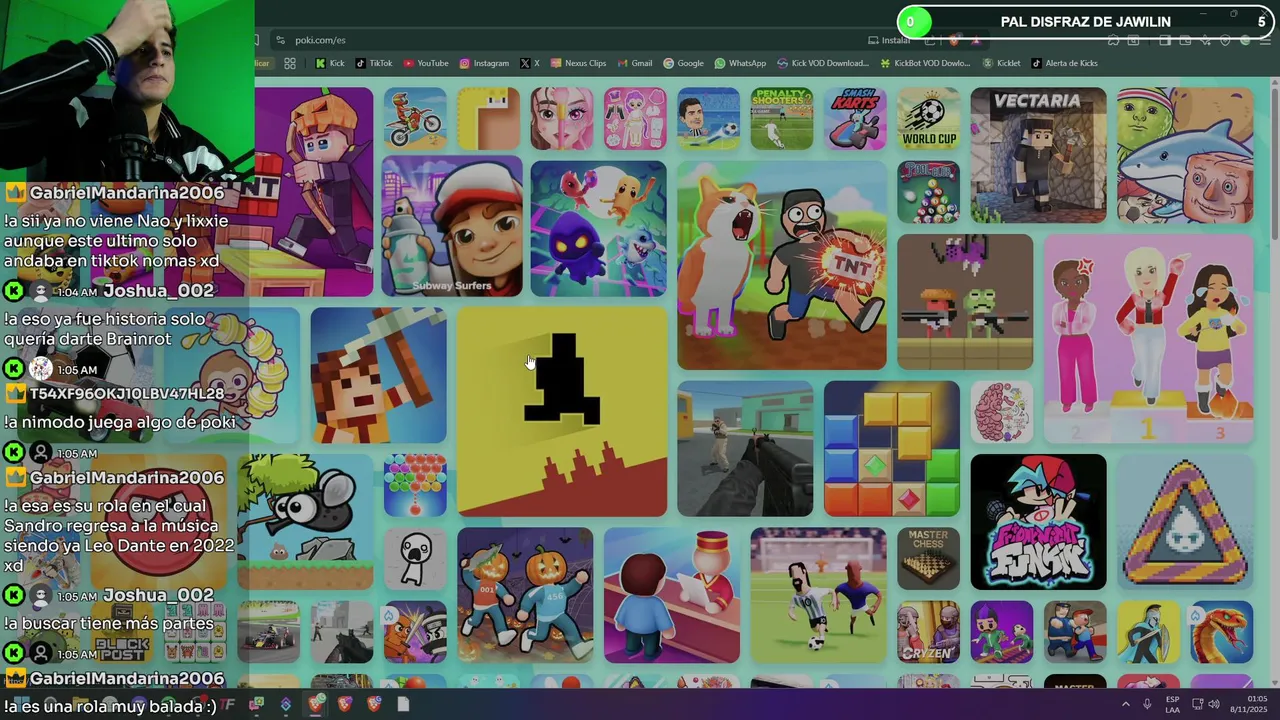Open the Kick VOD Download bookmark
This screenshot has height=720, width=1280.
pos(822,63)
